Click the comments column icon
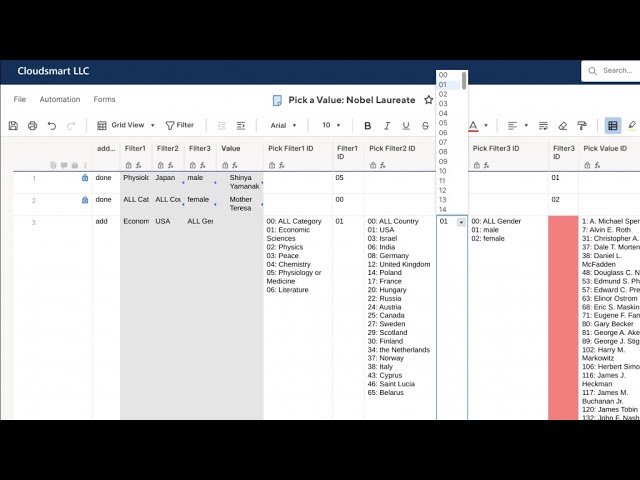This screenshot has height=480, width=640. tap(64, 165)
